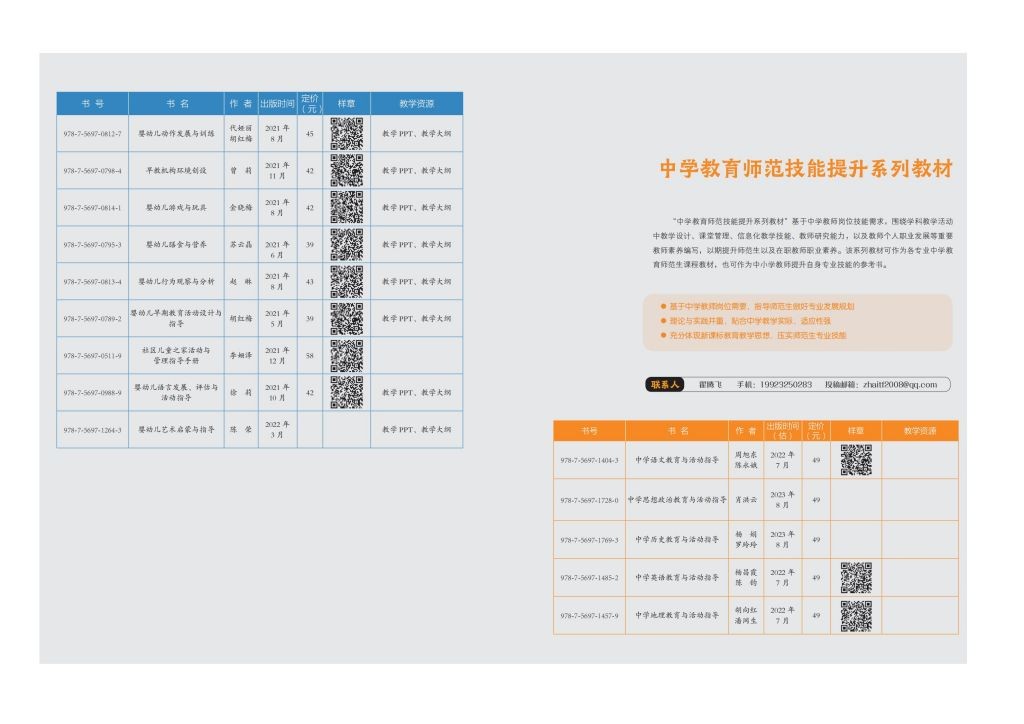
Task: Click the blue 书名 column header
Action: 177,103
